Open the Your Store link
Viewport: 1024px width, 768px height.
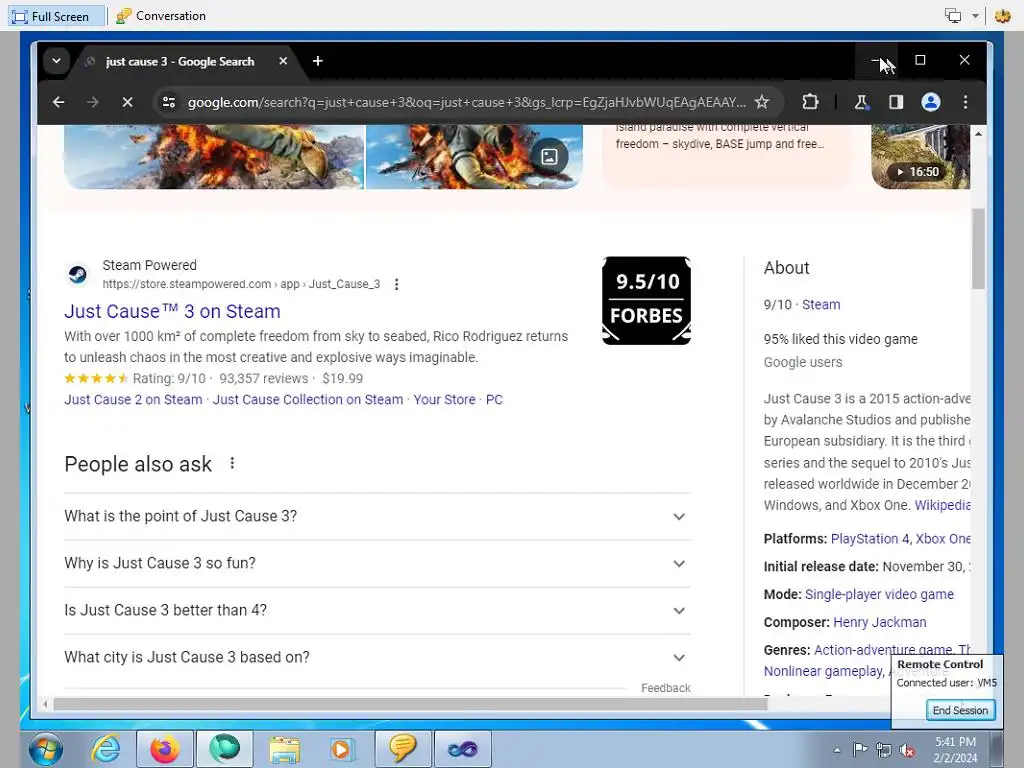pyautogui.click(x=444, y=400)
